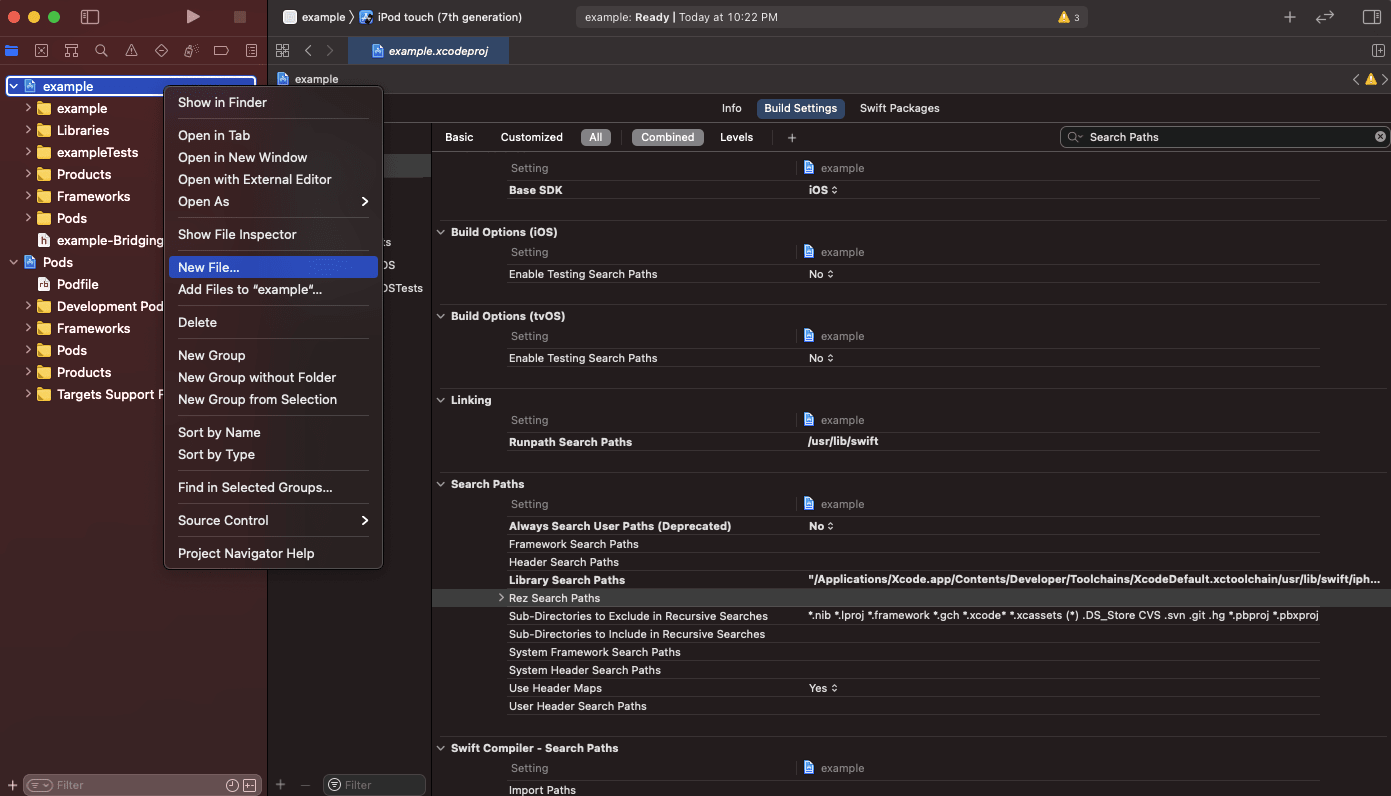Clear the Search Paths filter text

pos(1380,137)
